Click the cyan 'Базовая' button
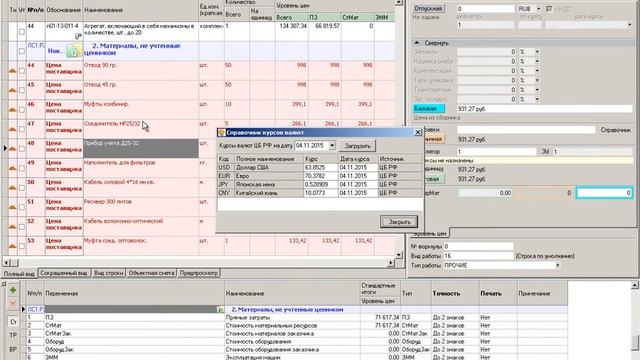640x360 pixels. pyautogui.click(x=429, y=109)
